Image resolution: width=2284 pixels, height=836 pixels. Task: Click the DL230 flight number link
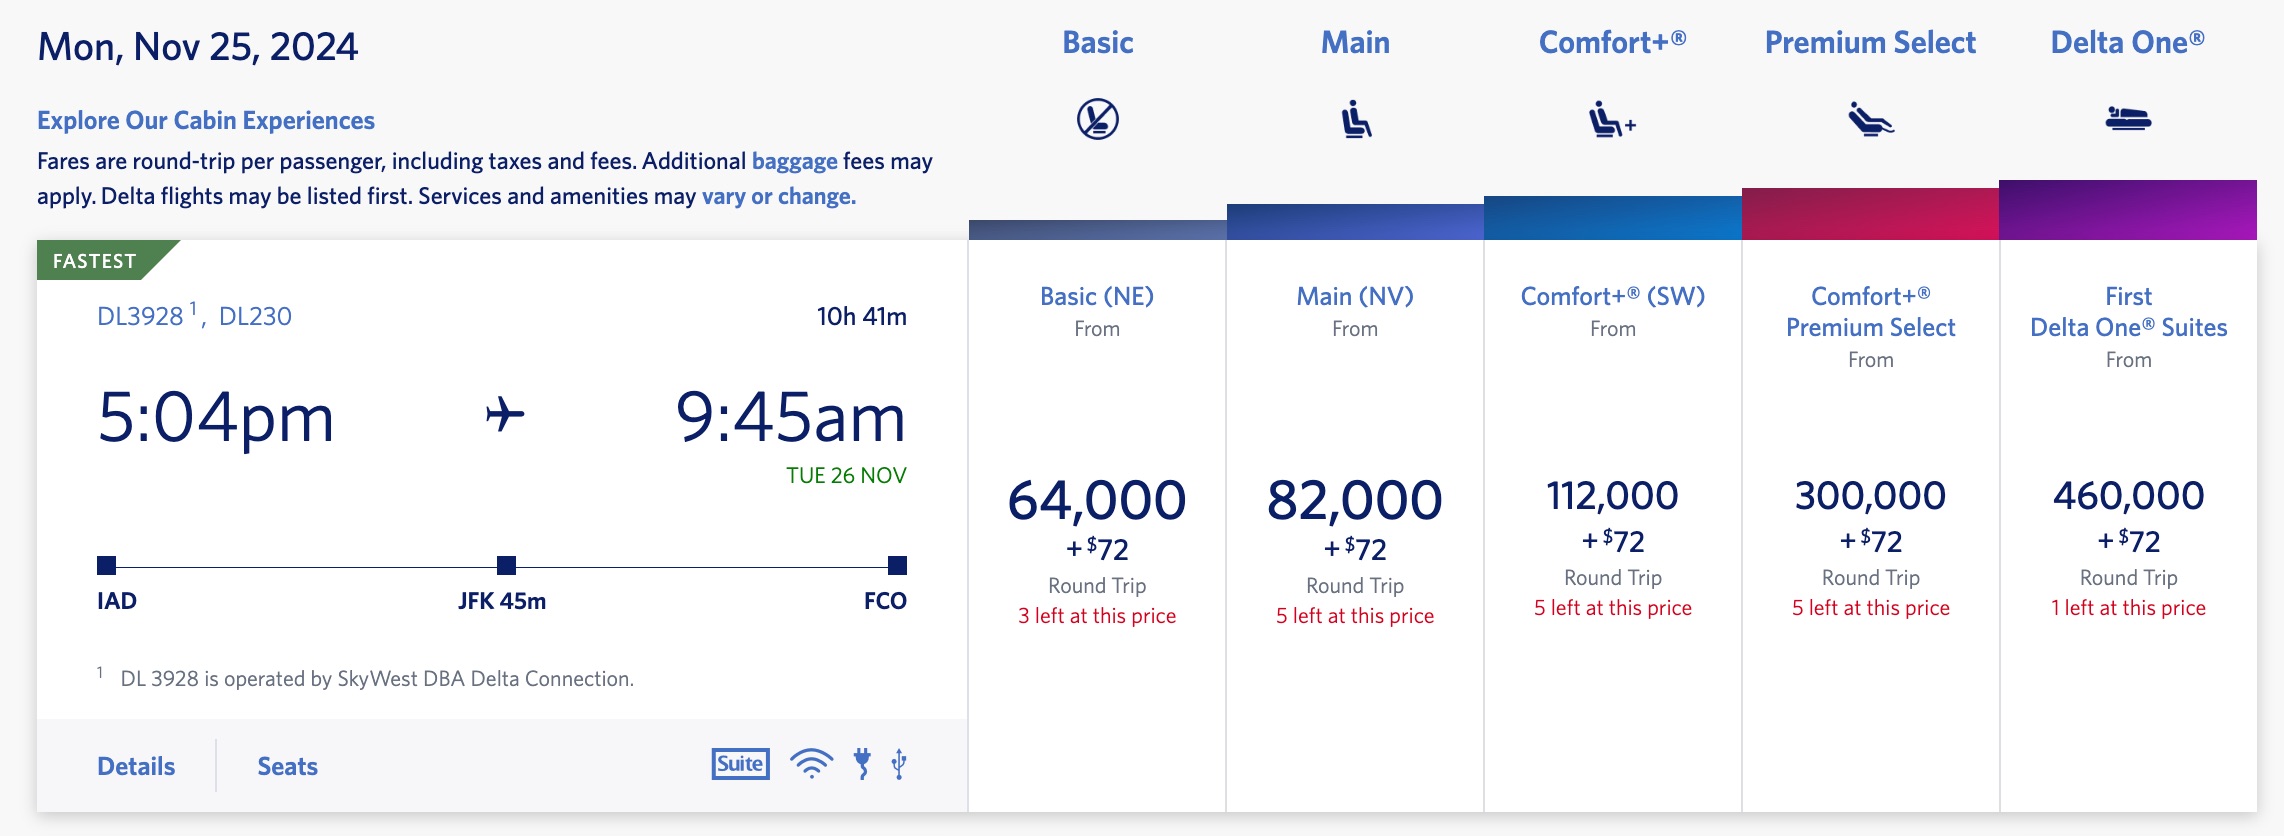point(255,316)
